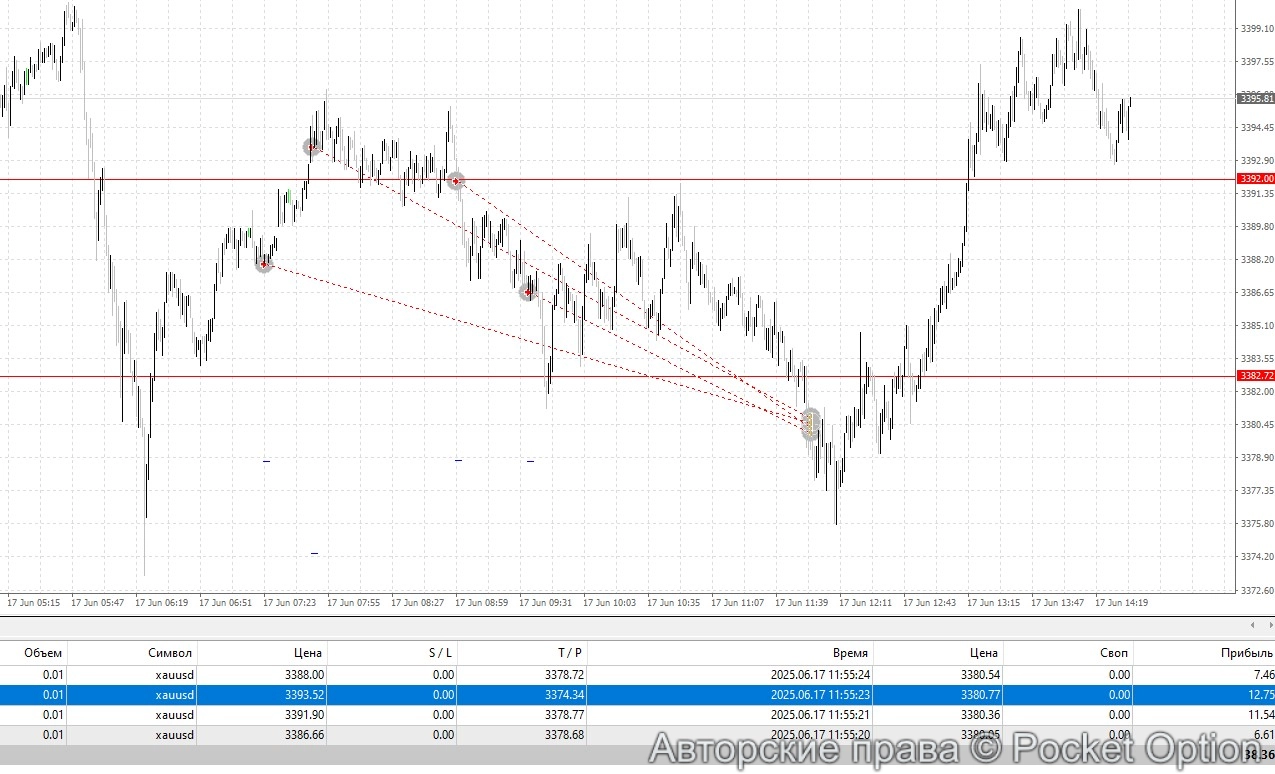Select the sell entry marker near 07:23 peak
This screenshot has height=774, width=1275.
point(310,146)
